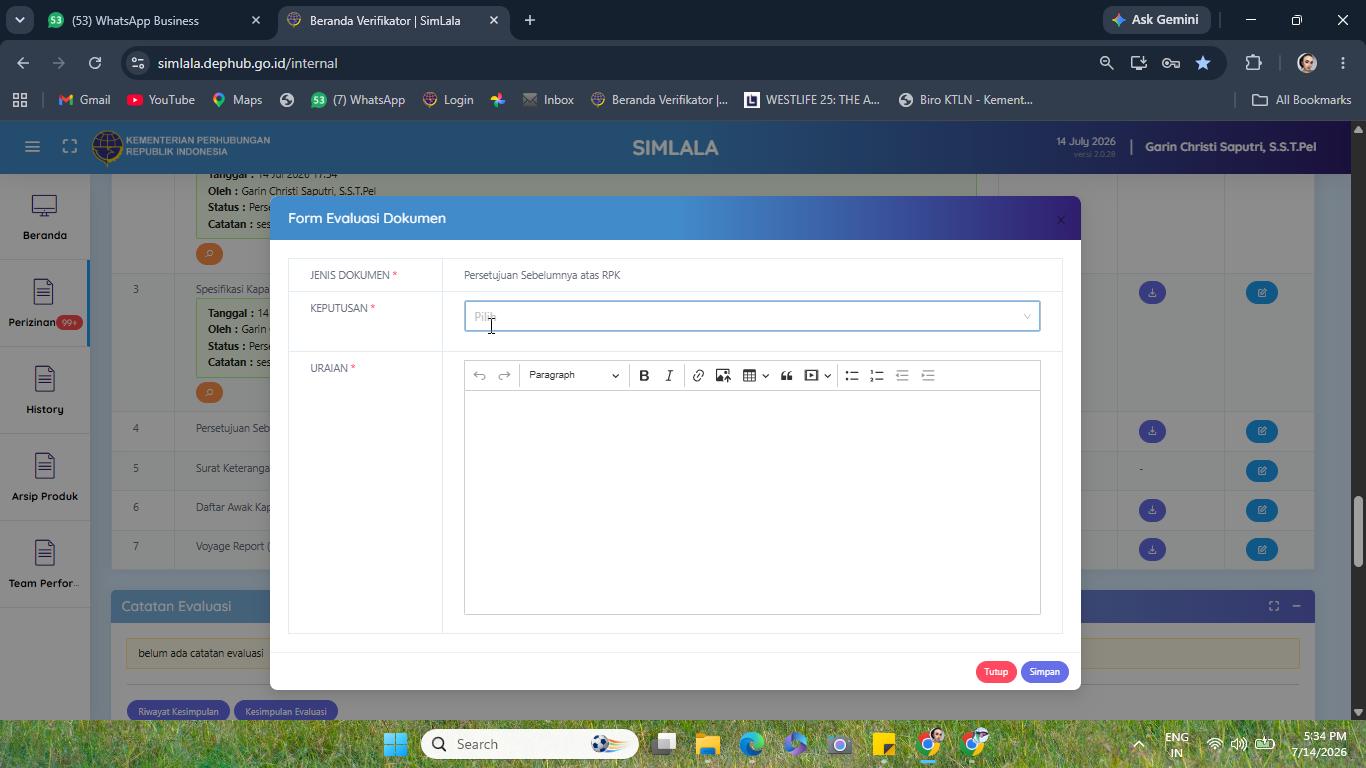Insert a table in the editor
The image size is (1366, 768).
748,376
